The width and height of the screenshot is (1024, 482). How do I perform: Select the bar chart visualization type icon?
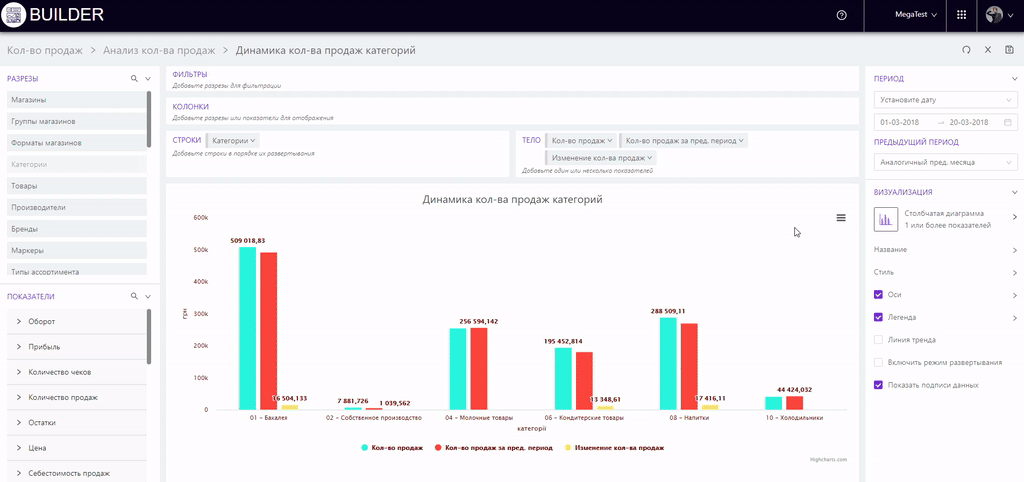click(886, 219)
